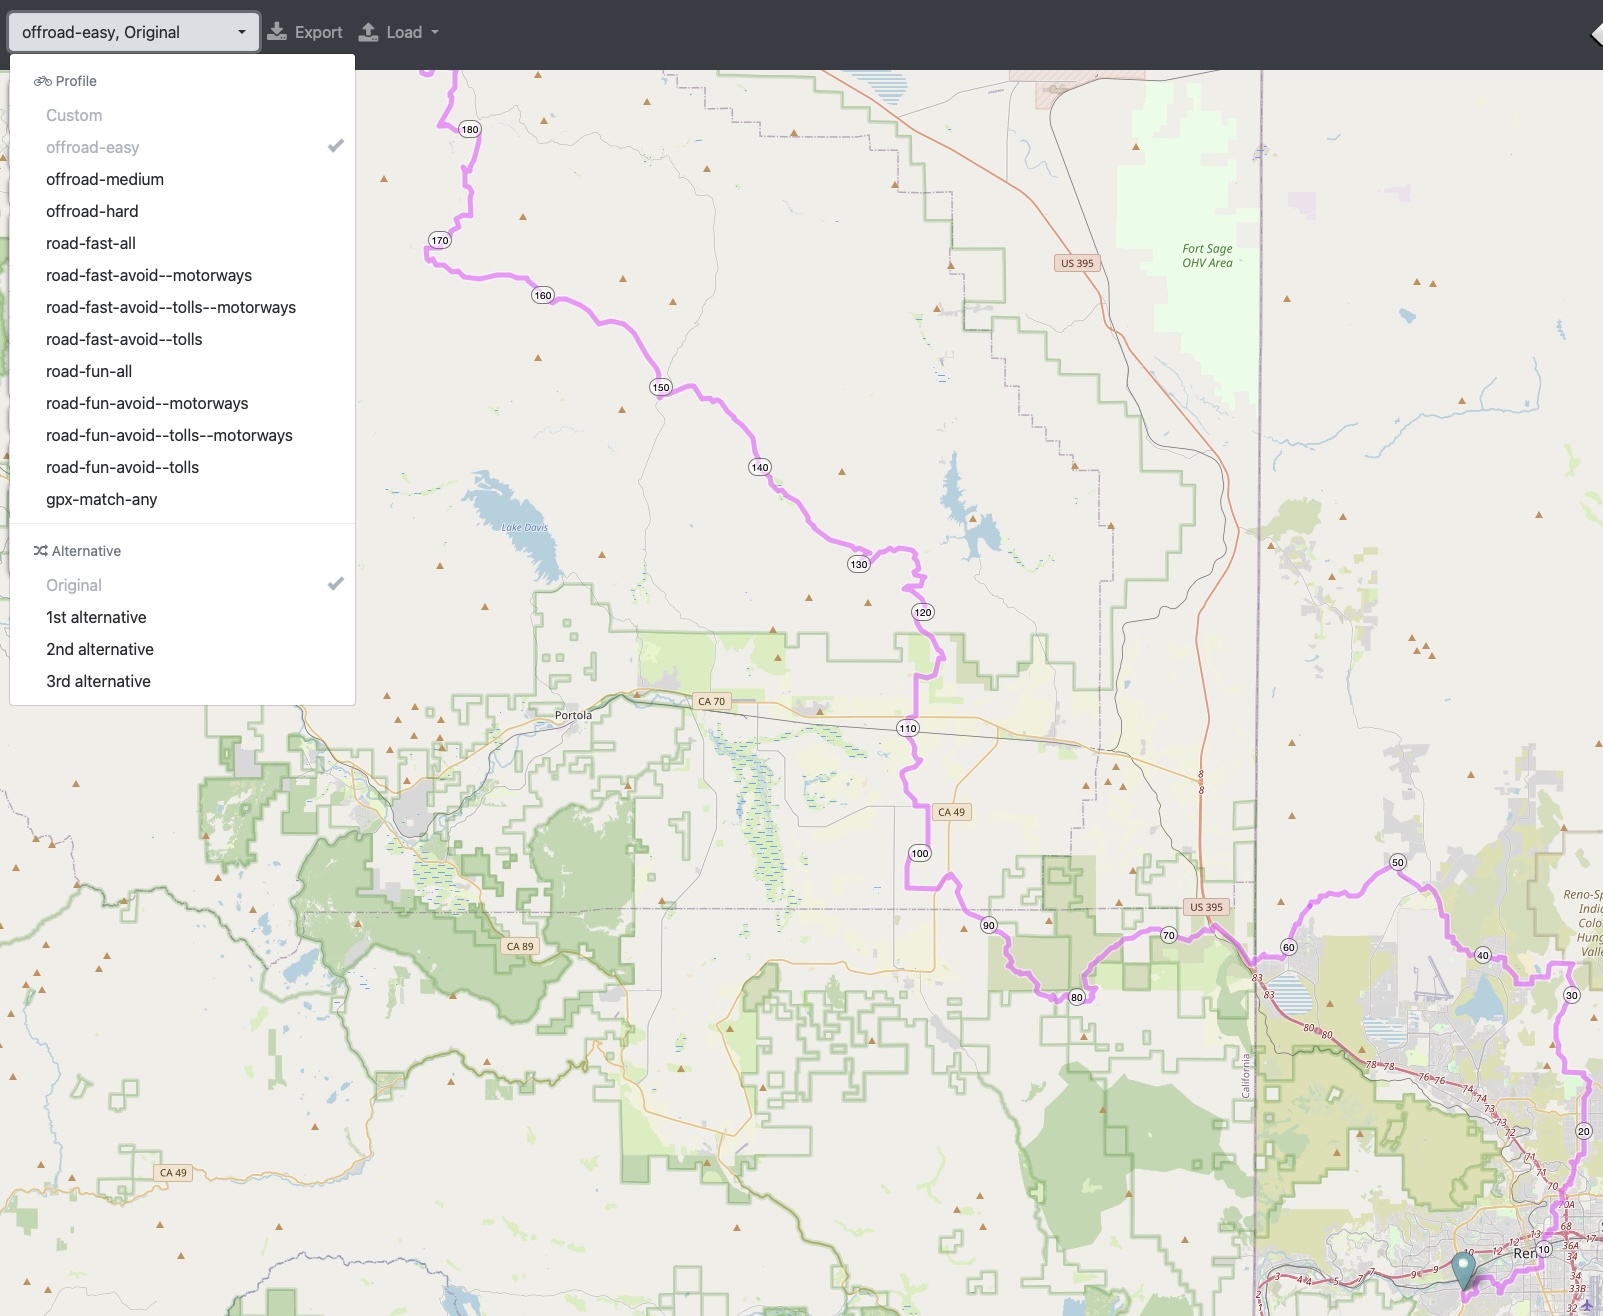Choose road-fun-avoid--tolls--motorways profile
1603x1316 pixels.
(182, 435)
